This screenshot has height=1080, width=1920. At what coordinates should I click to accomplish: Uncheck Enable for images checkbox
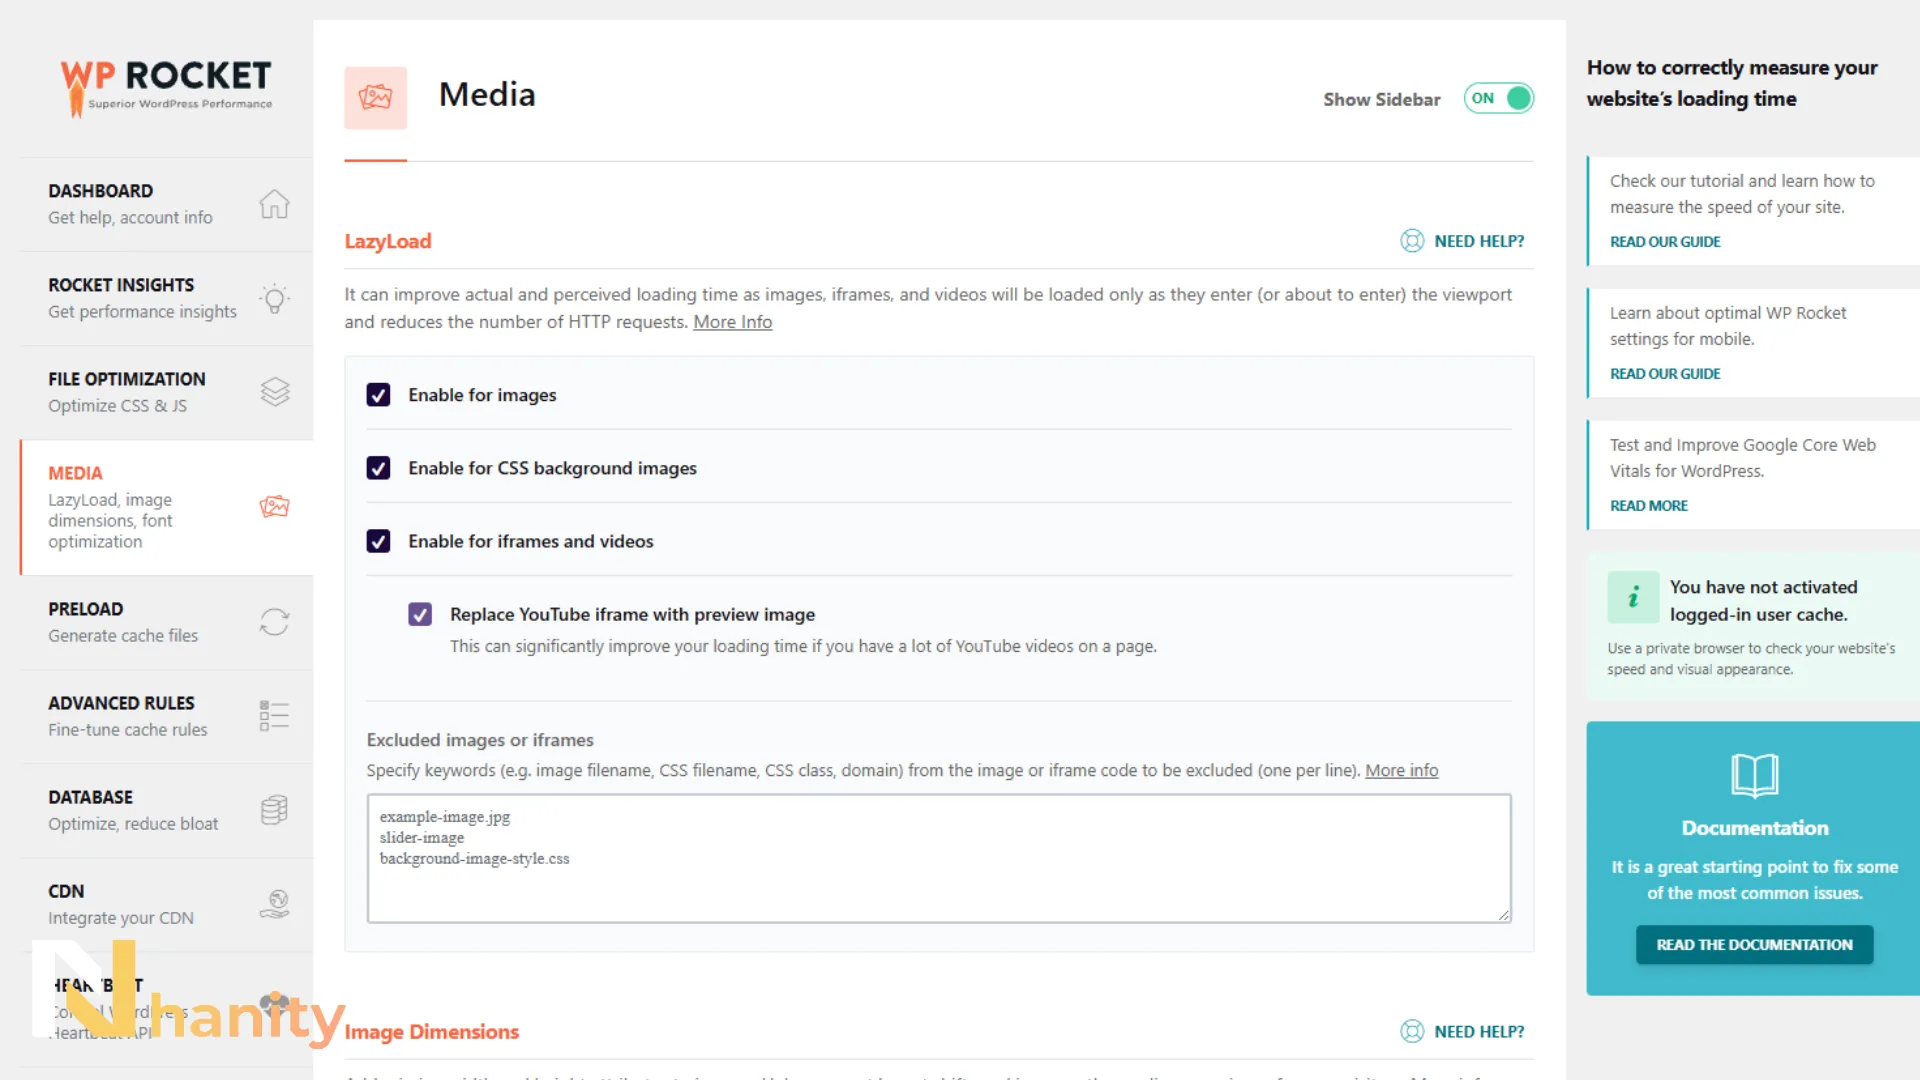click(x=378, y=395)
